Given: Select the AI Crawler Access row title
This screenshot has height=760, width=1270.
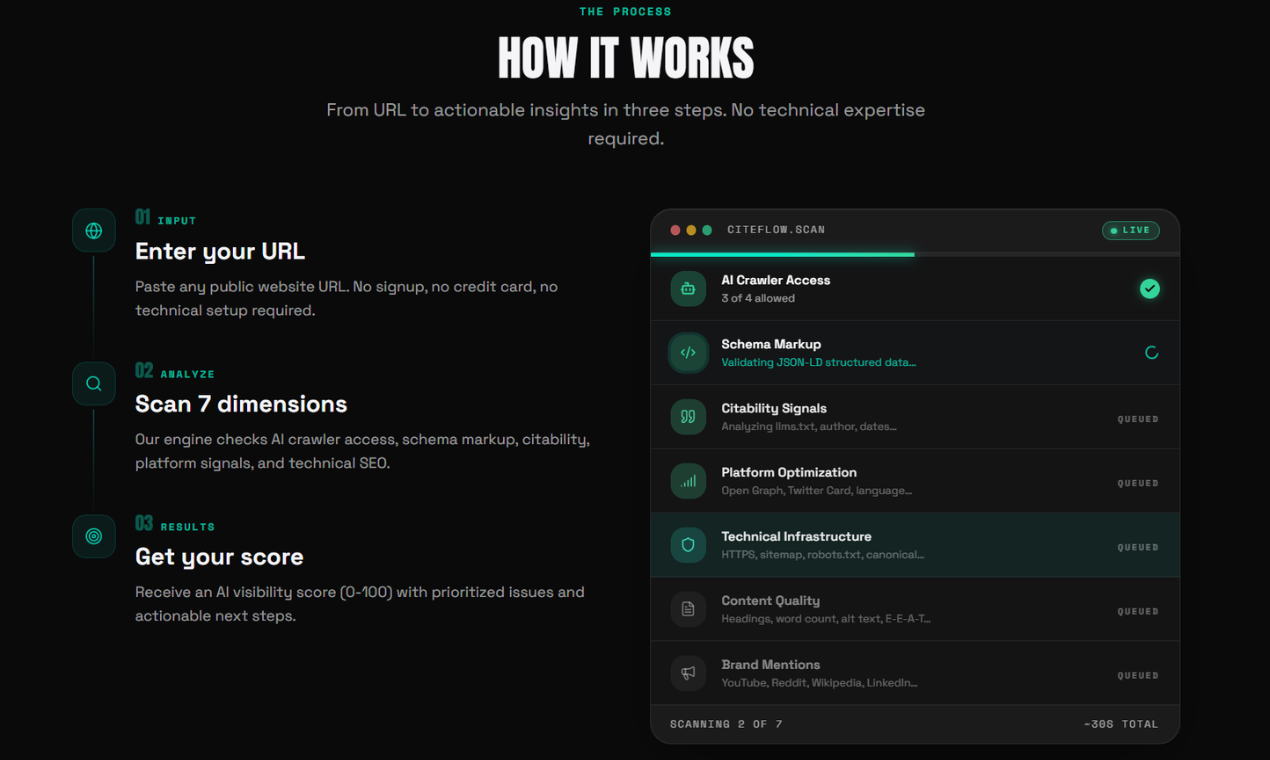Looking at the screenshot, I should [x=776, y=281].
